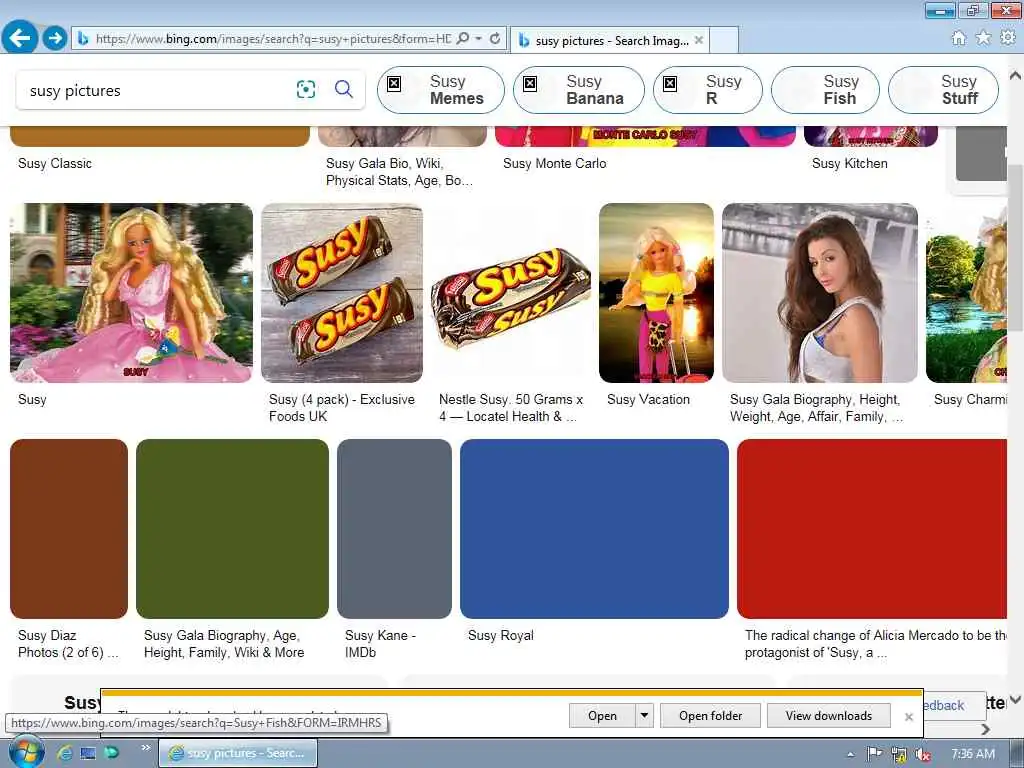This screenshot has width=1024, height=768.
Task: Open the Windows Start menu
Action: point(26,752)
